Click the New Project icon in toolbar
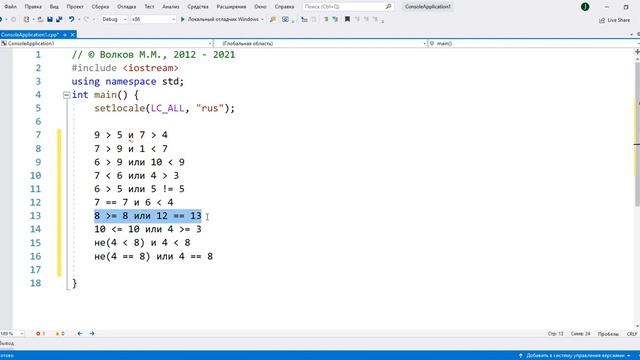This screenshot has width=640, height=360. [27, 19]
